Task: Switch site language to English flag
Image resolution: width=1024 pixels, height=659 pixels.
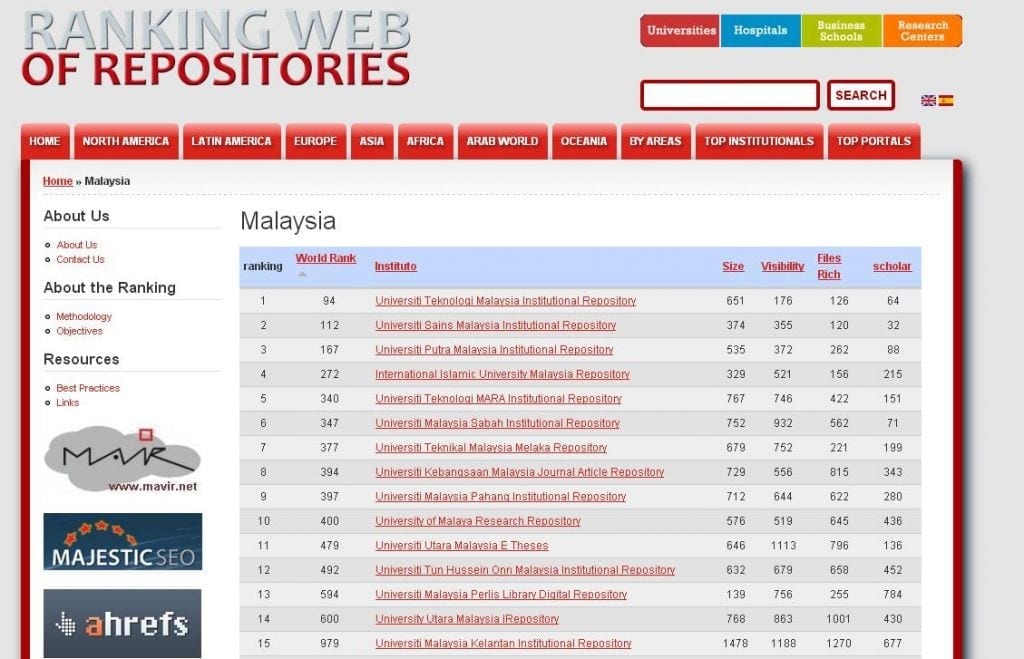Action: pyautogui.click(x=928, y=101)
